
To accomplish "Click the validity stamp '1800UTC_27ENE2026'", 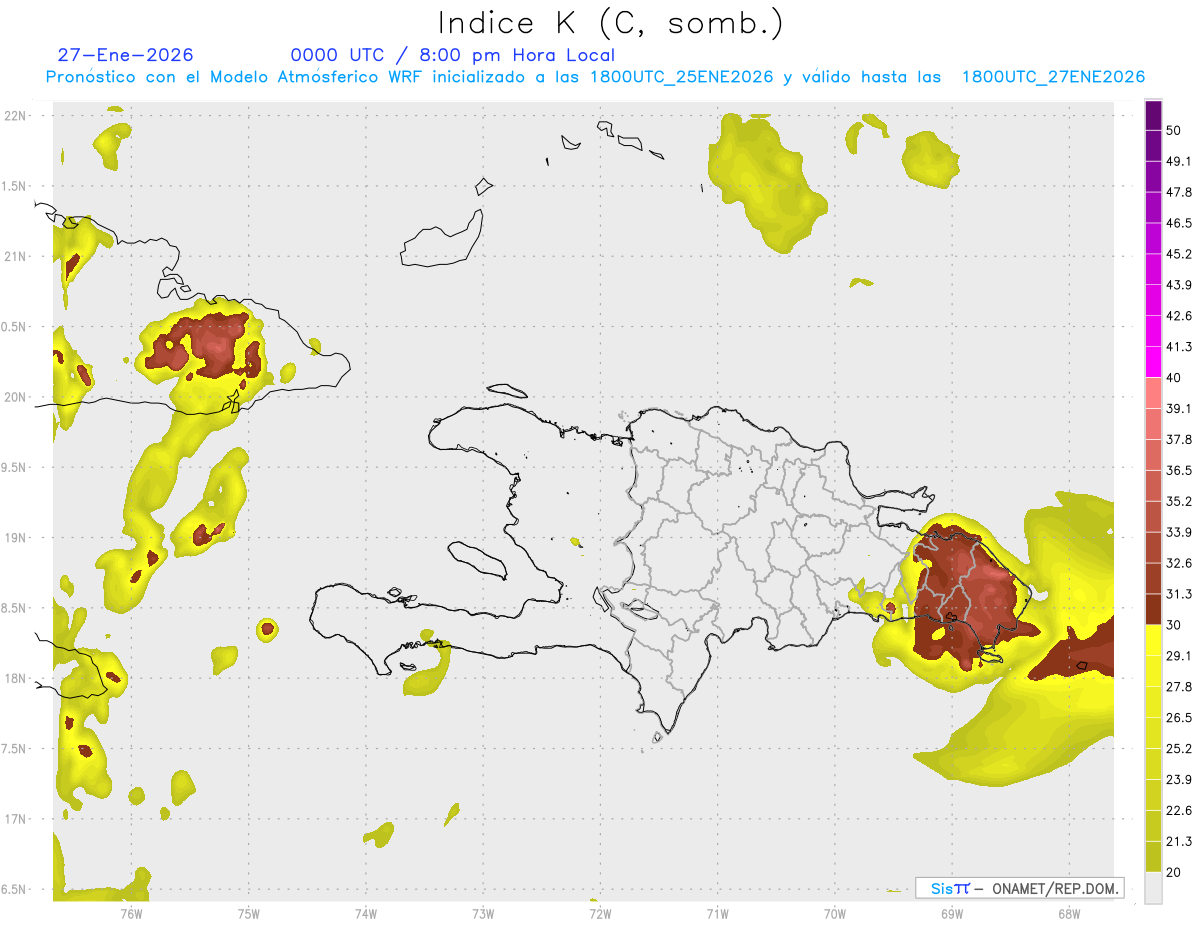I will 1053,77.
